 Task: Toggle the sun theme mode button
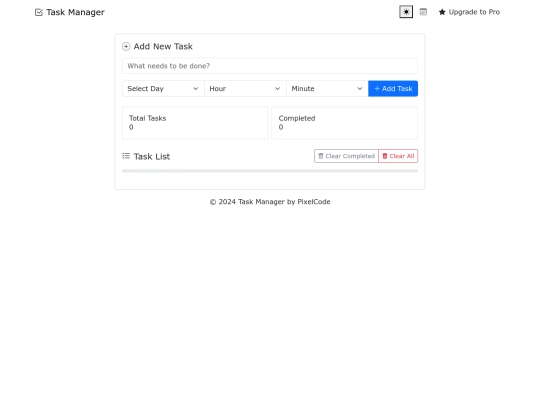(406, 12)
